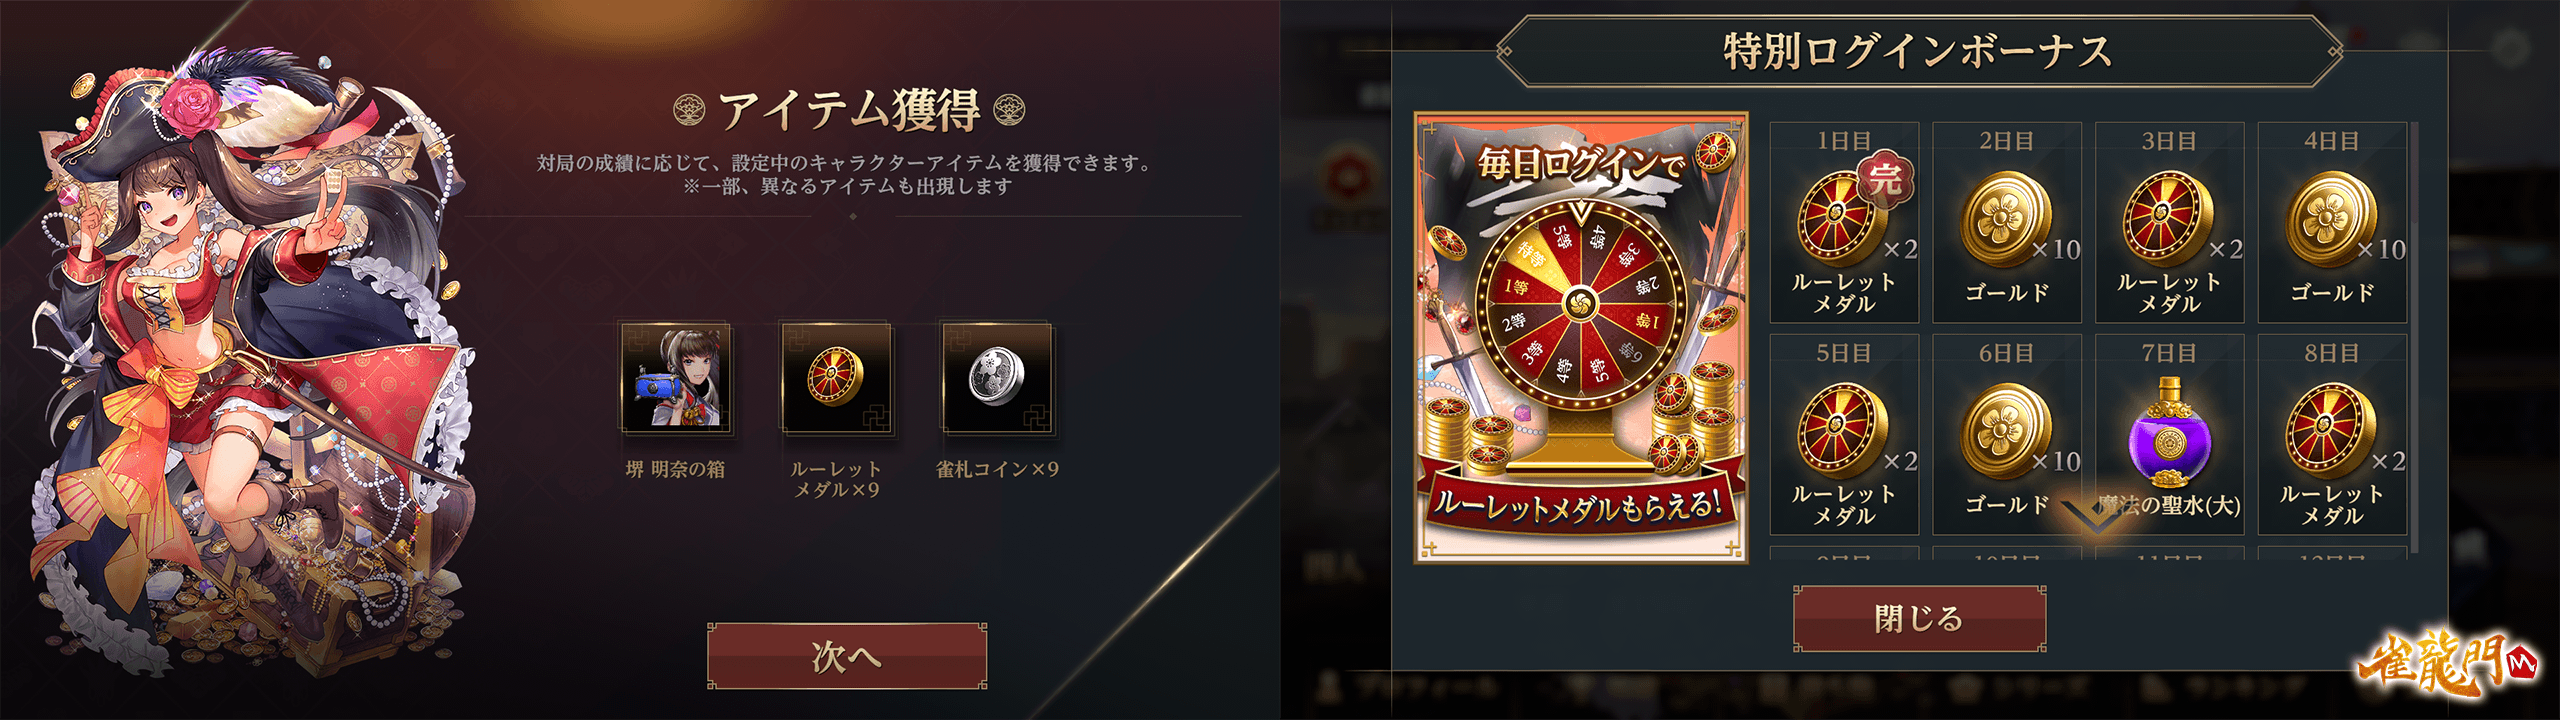Click the login bonus list scrollbar

pyautogui.click(x=2415, y=337)
